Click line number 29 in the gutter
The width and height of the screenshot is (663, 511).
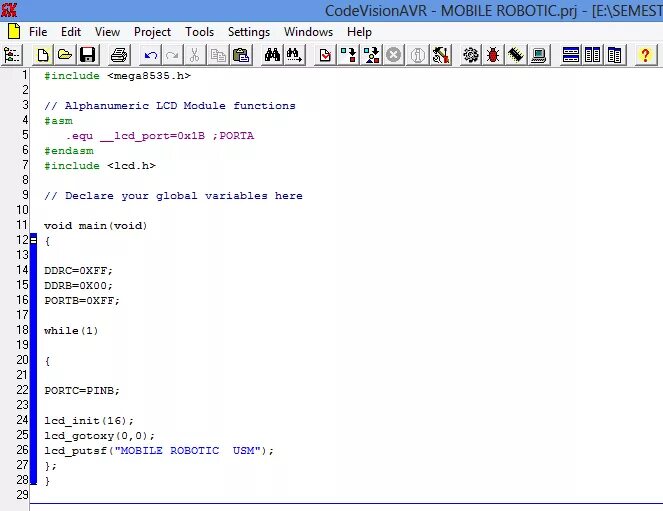[x=22, y=495]
